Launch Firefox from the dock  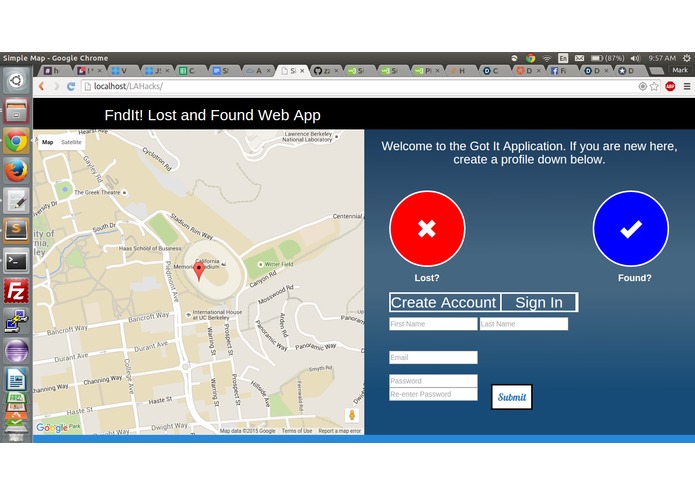click(x=16, y=171)
